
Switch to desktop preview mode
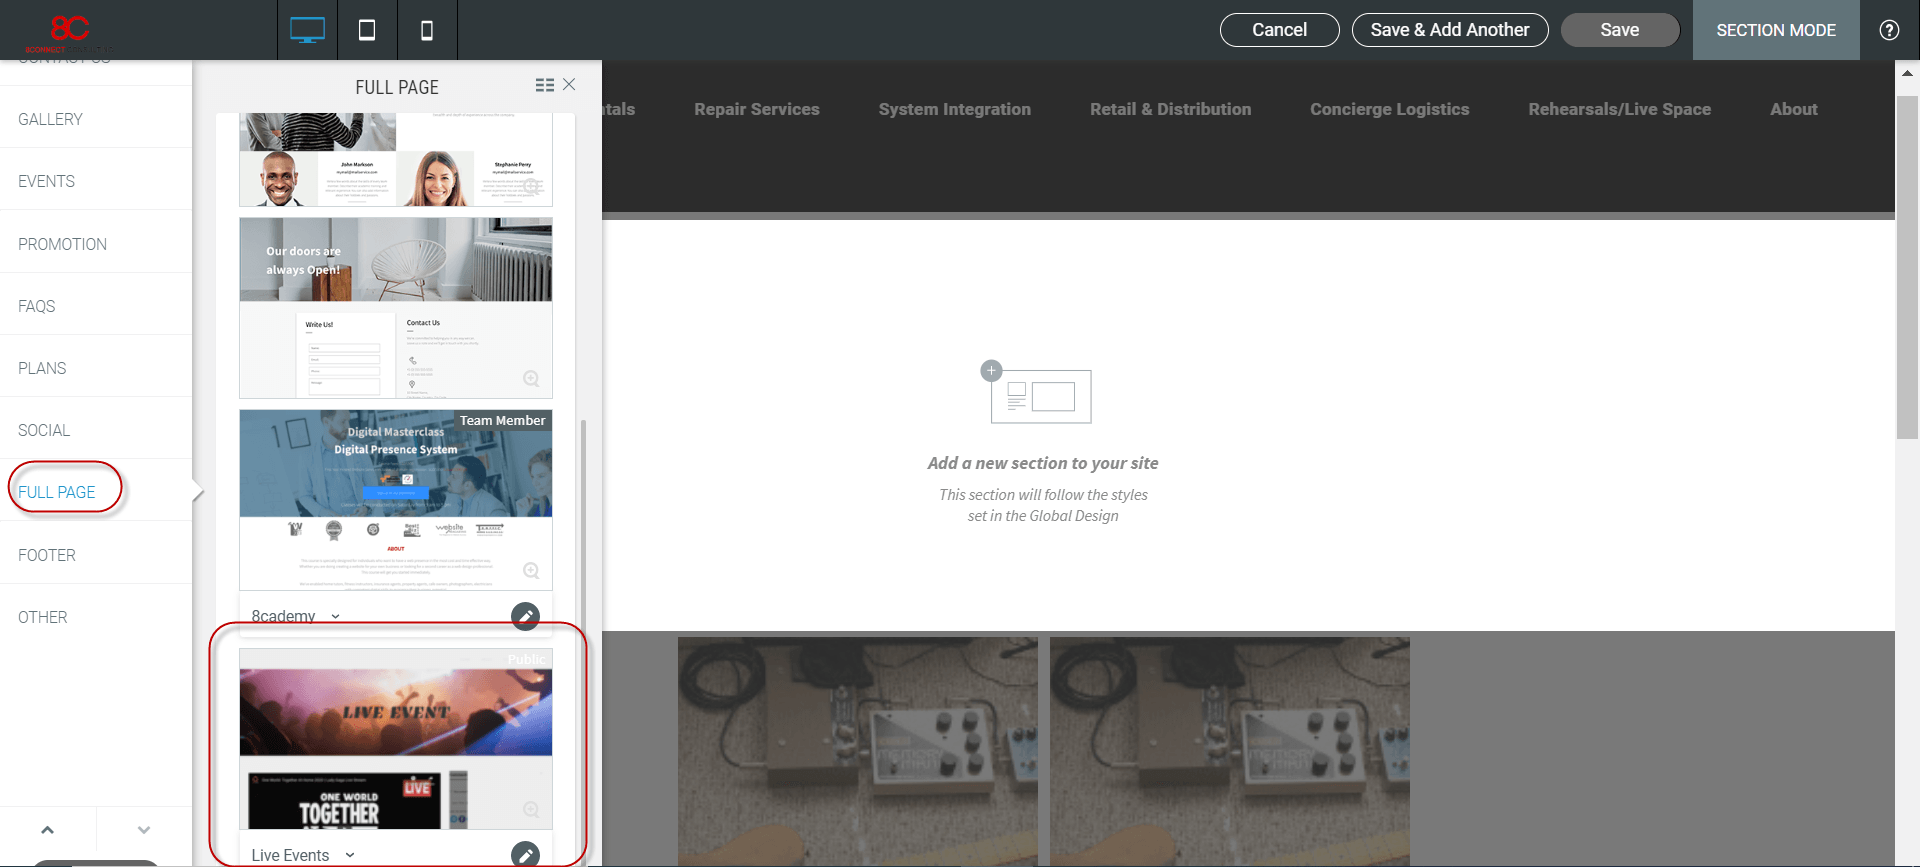tap(307, 30)
